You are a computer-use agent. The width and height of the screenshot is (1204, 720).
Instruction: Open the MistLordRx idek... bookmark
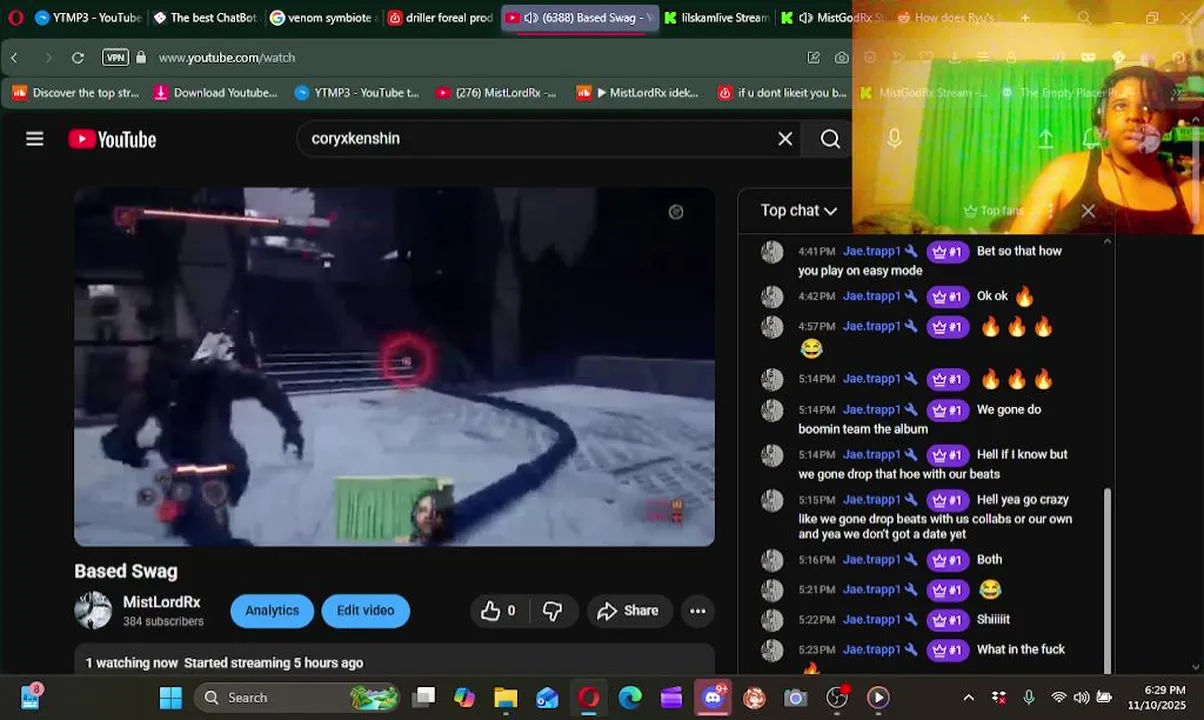pos(638,93)
